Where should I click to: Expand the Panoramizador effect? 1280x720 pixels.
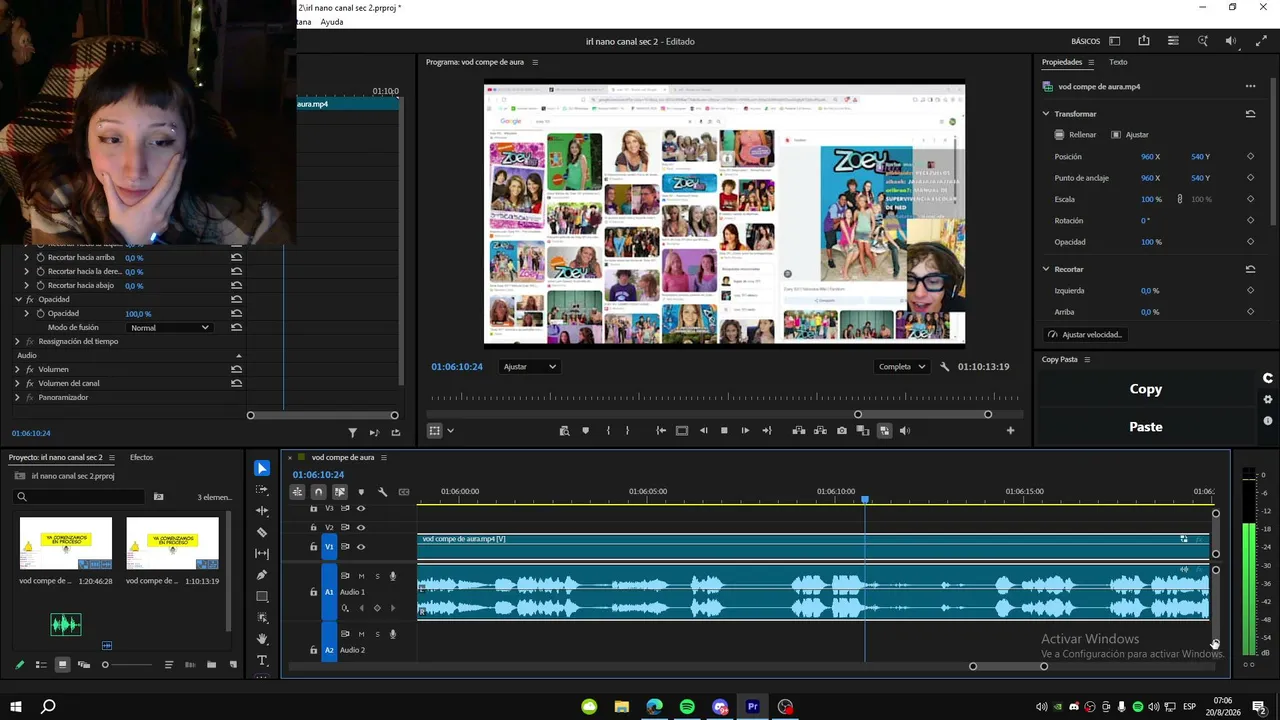(17, 397)
